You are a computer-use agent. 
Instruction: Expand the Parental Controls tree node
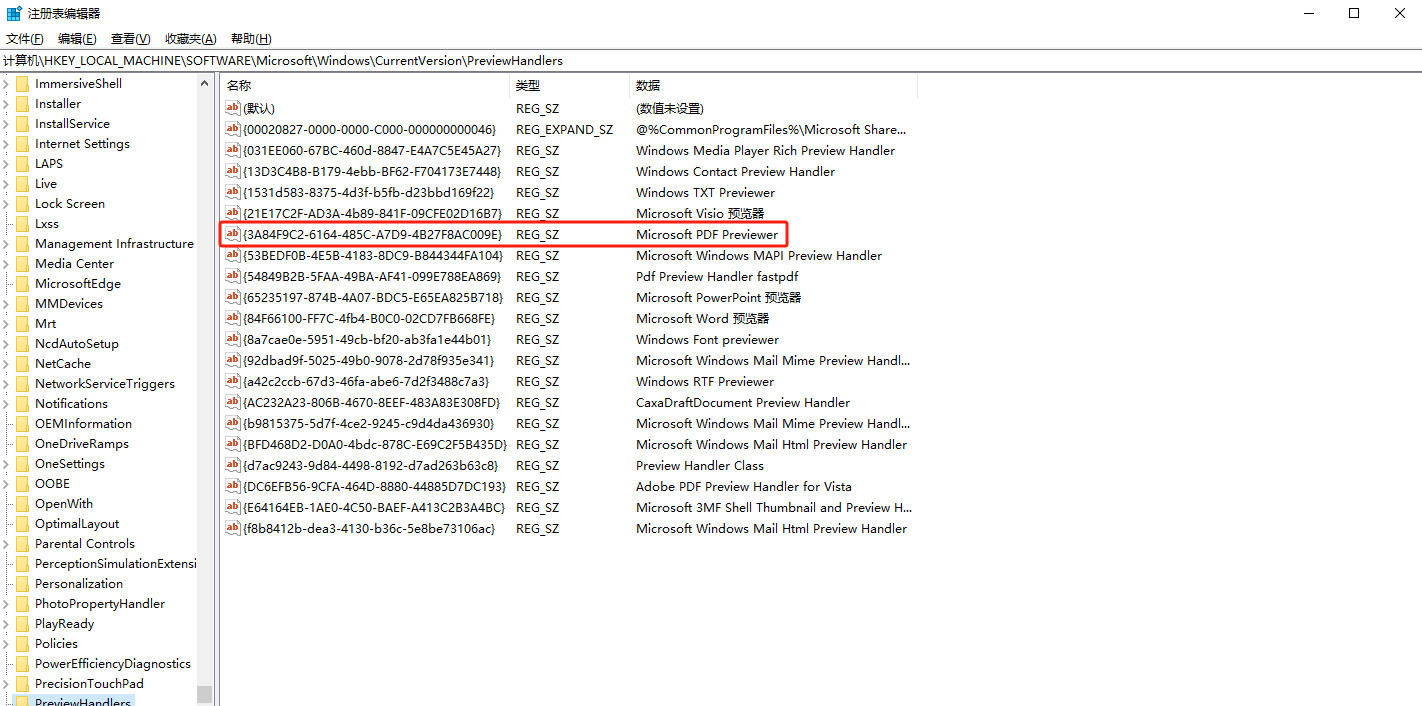(6, 544)
